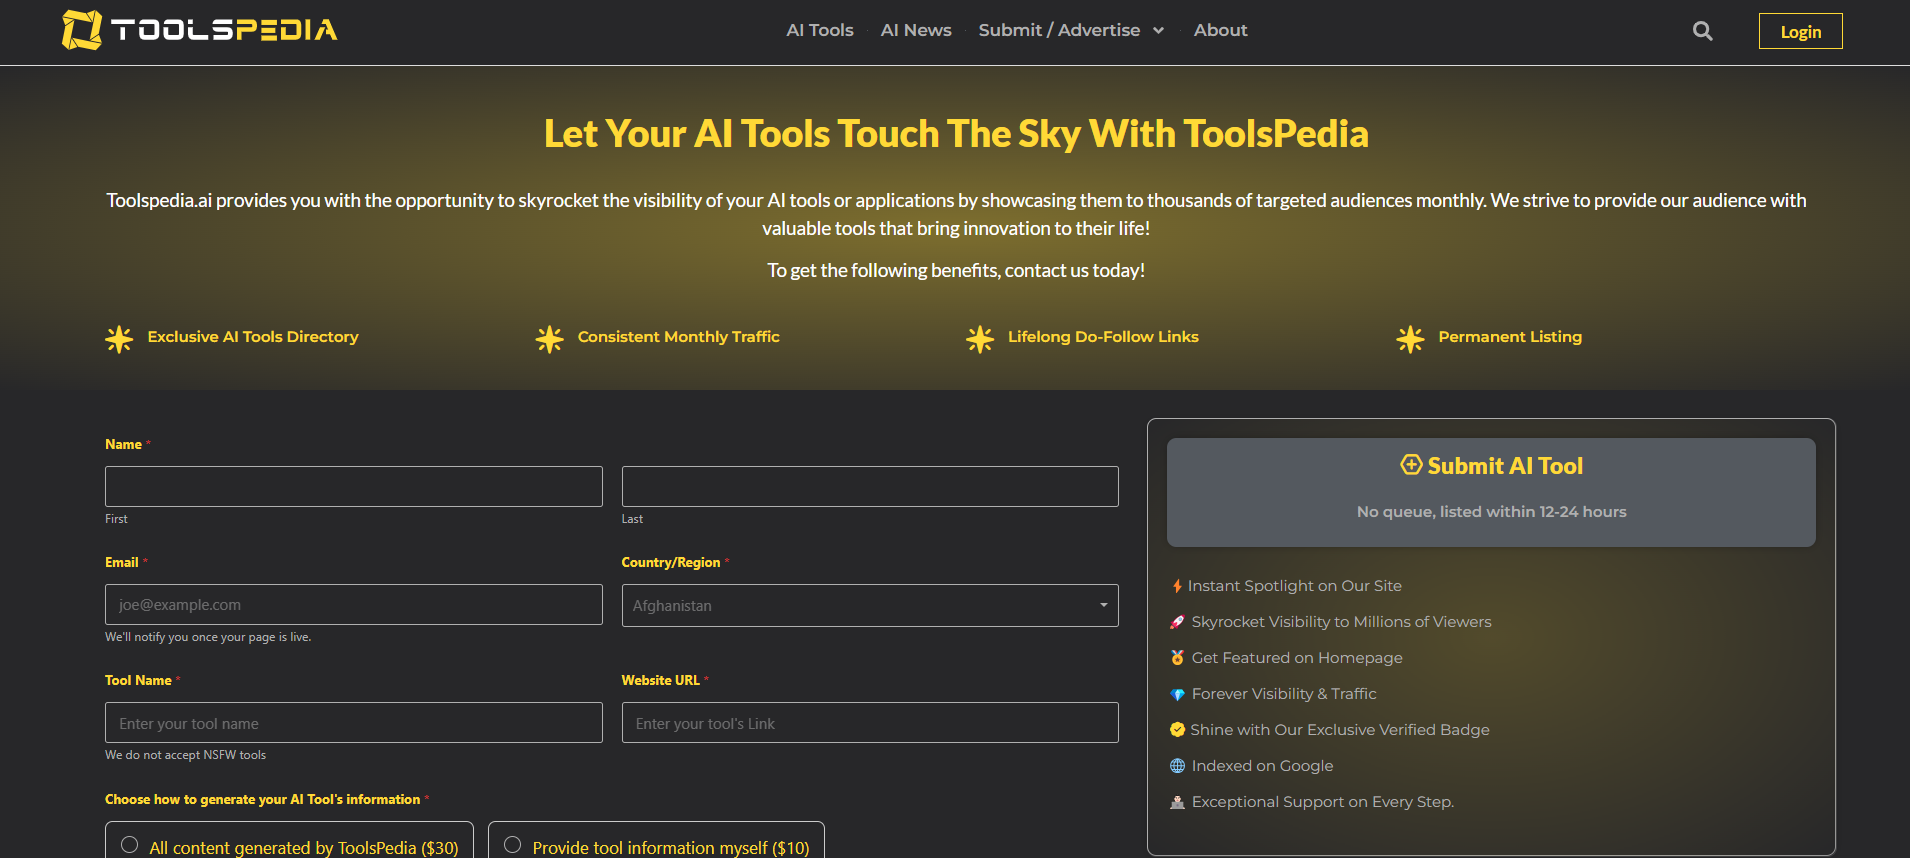The width and height of the screenshot is (1910, 858).
Task: Click 'Skyrocket Visibility to Millions of Viewers'
Action: 1341,622
